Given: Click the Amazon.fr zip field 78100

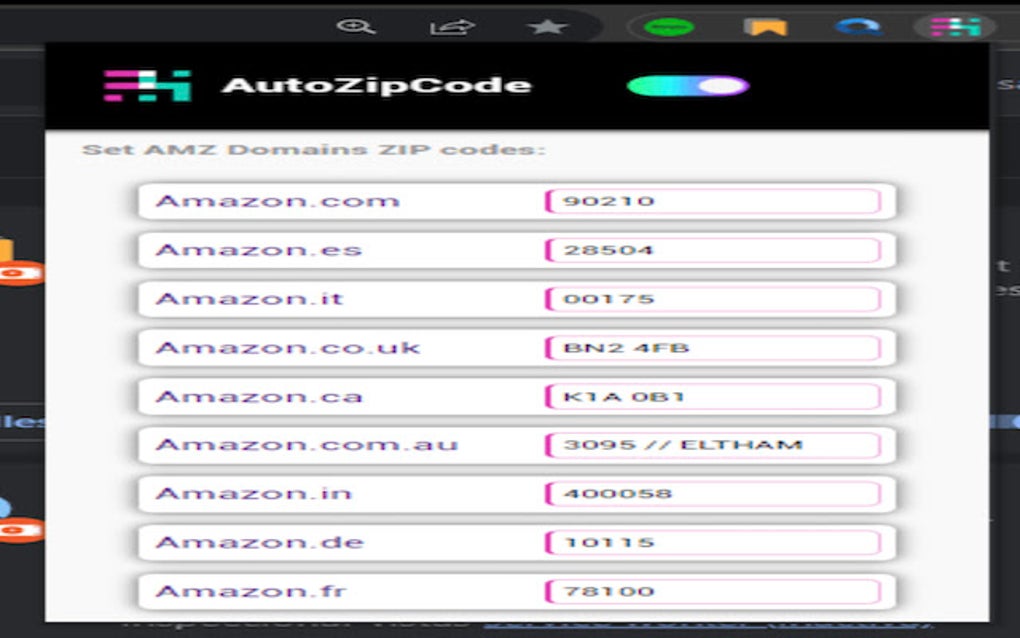Looking at the screenshot, I should [713, 592].
